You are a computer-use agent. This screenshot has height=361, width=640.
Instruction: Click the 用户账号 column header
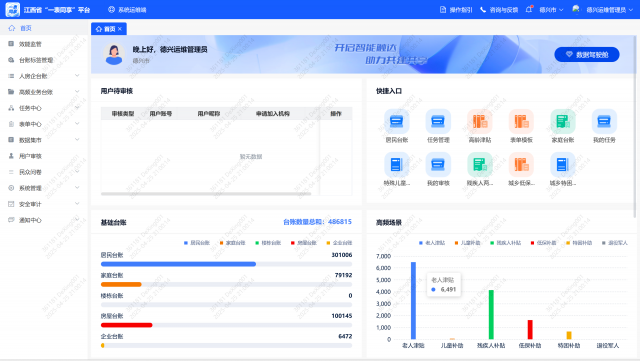point(161,114)
